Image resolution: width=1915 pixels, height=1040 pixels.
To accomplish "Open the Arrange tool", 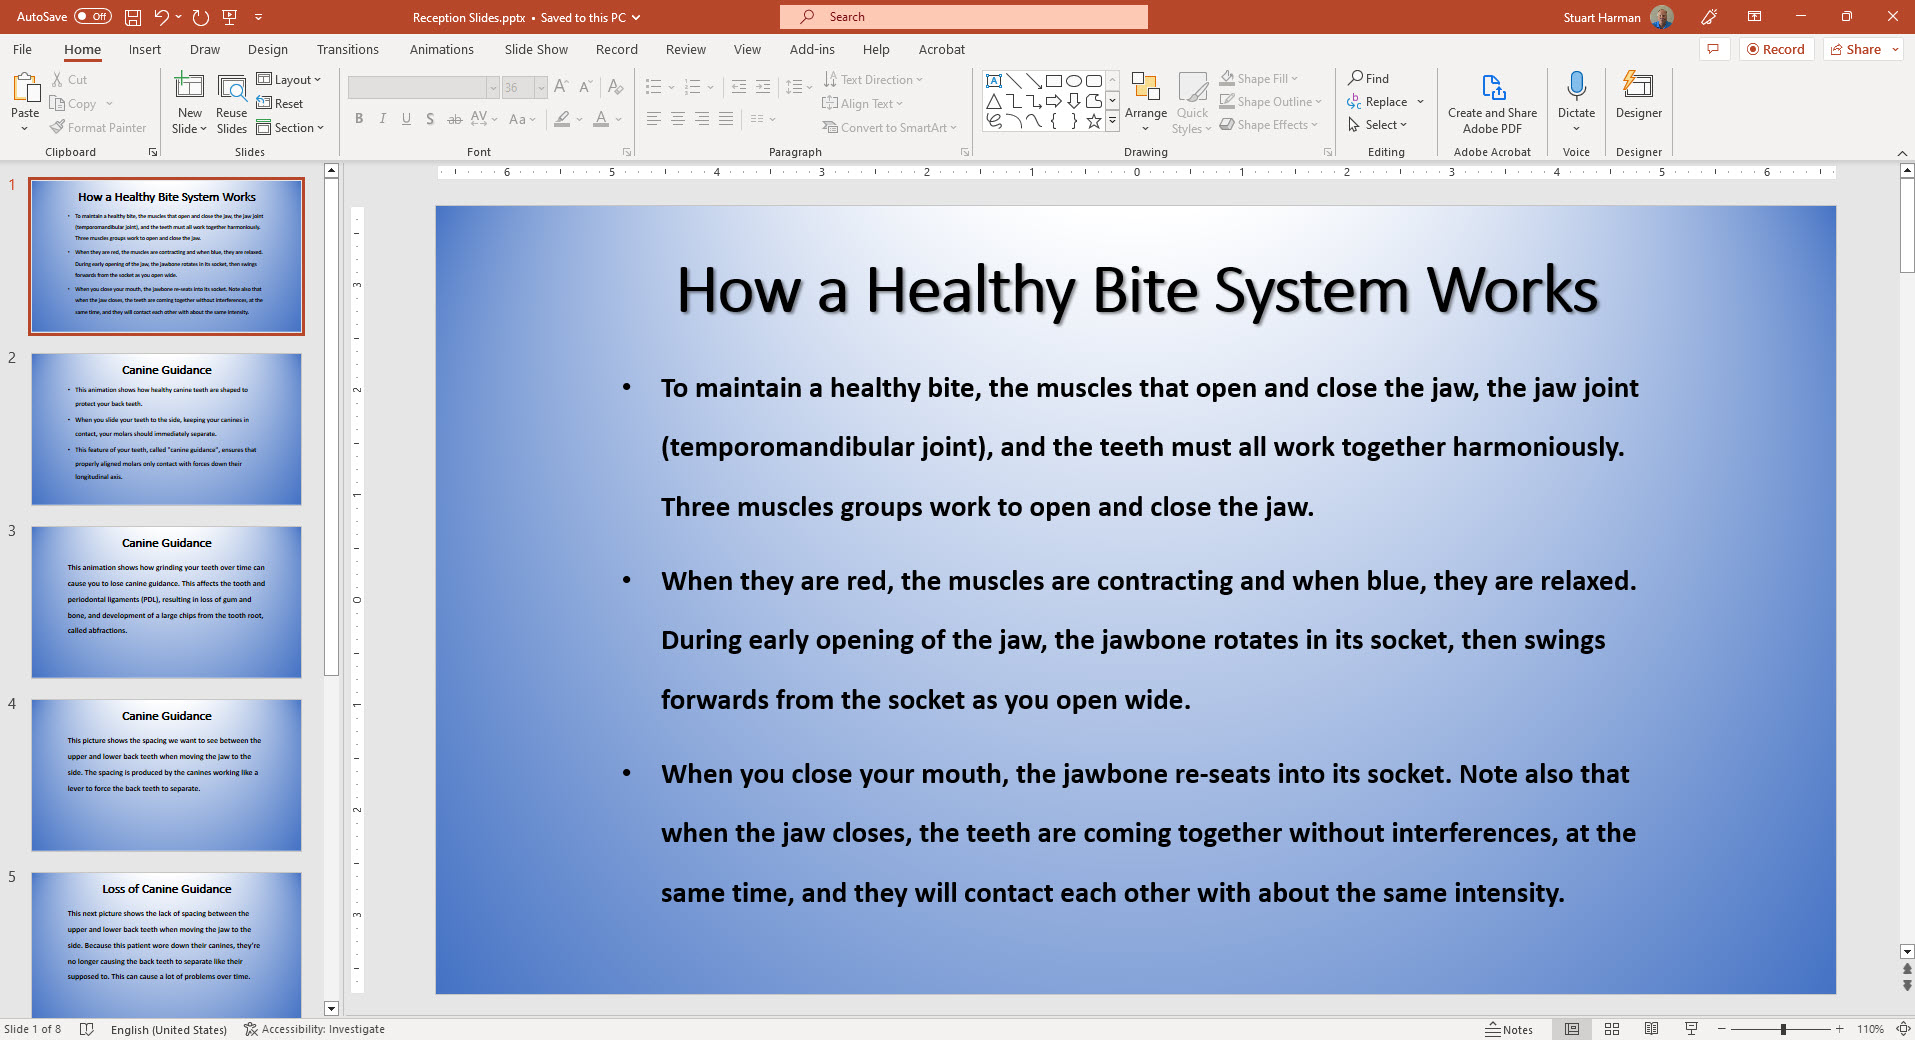I will click(1145, 102).
